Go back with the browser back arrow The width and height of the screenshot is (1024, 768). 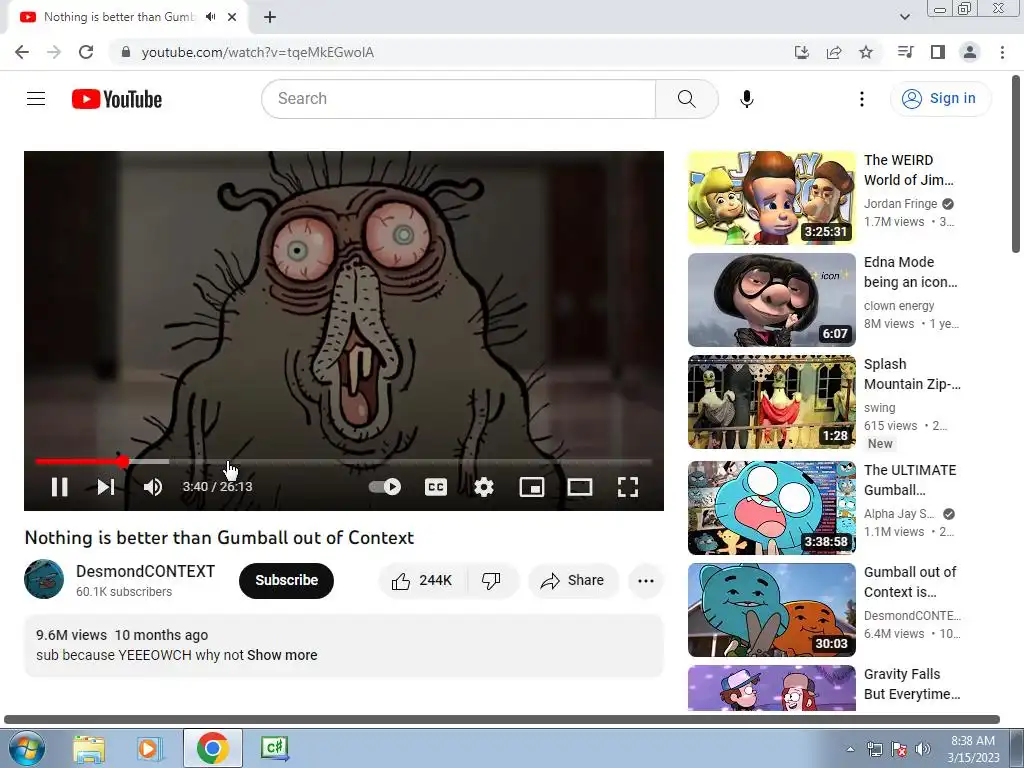tap(22, 52)
